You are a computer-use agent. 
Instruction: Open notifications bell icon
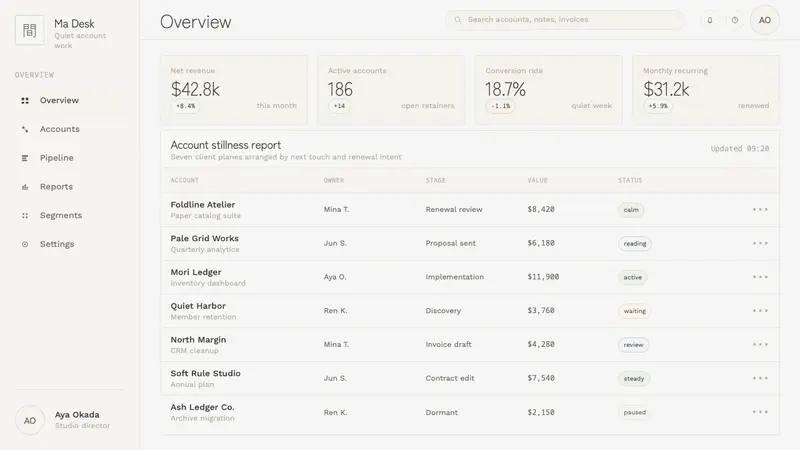click(x=710, y=20)
